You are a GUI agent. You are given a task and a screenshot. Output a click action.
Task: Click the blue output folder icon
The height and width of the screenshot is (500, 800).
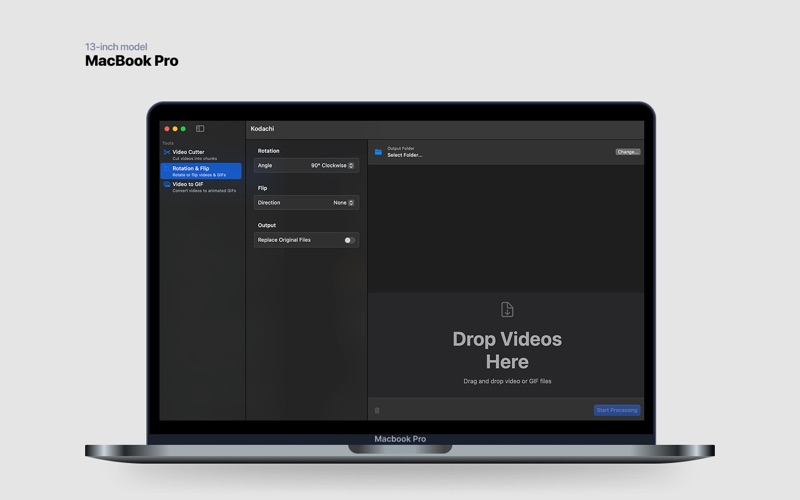(378, 152)
